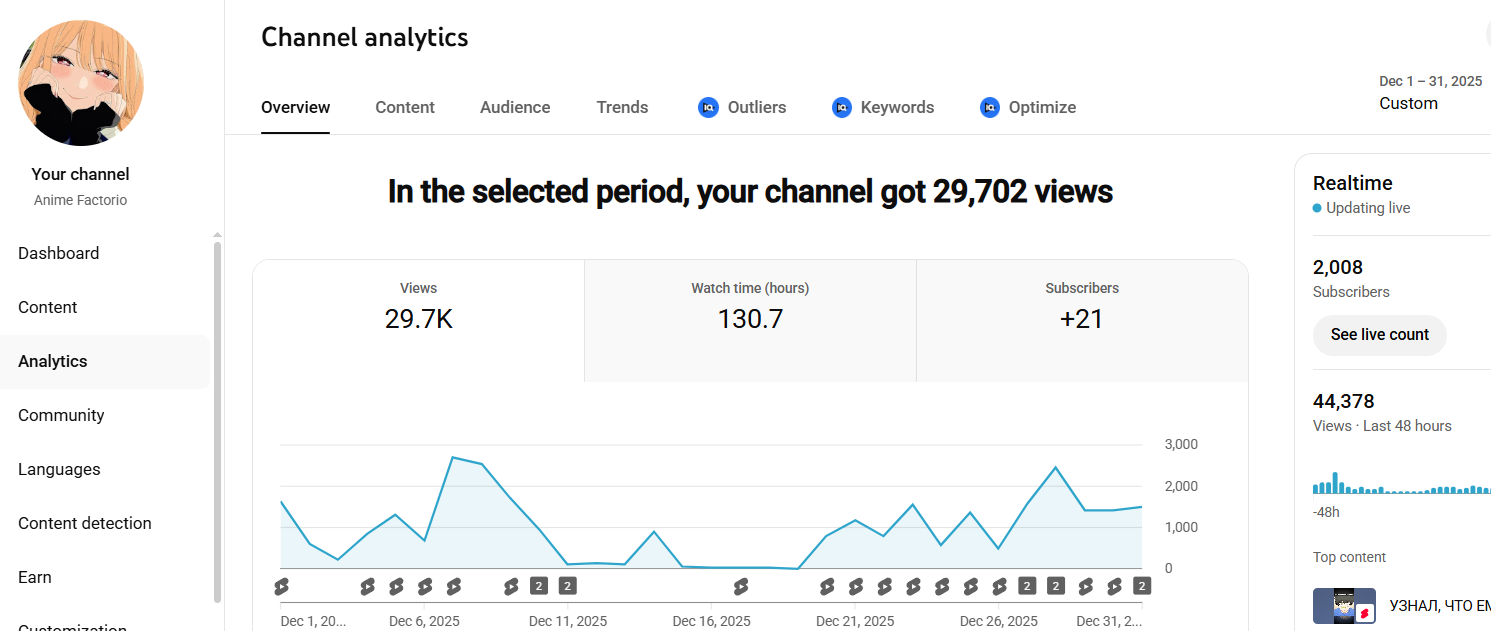1491x631 pixels.
Task: Click the Shorts marker at Dec 5
Action: tap(396, 586)
